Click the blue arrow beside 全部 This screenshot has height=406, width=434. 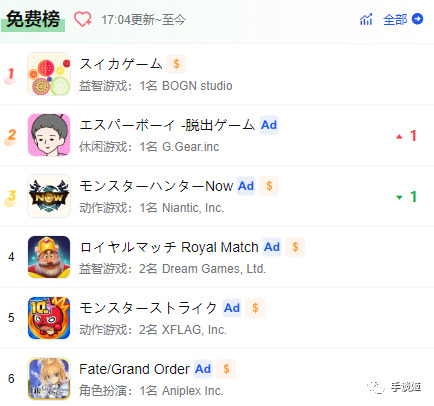pyautogui.click(x=417, y=19)
